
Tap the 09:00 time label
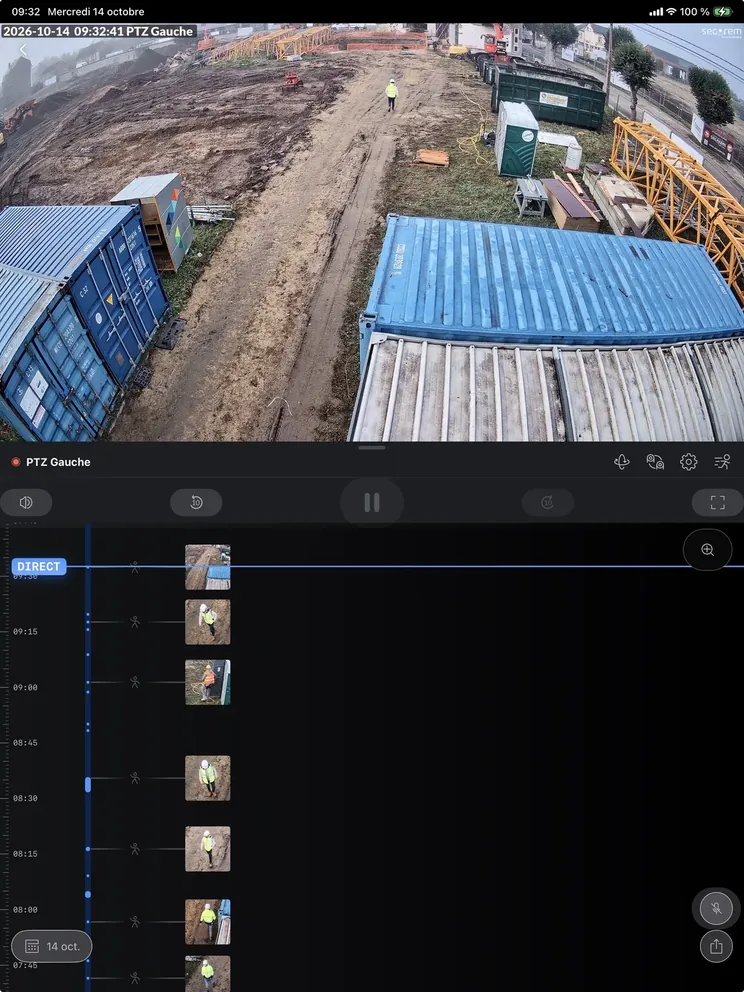coord(25,687)
